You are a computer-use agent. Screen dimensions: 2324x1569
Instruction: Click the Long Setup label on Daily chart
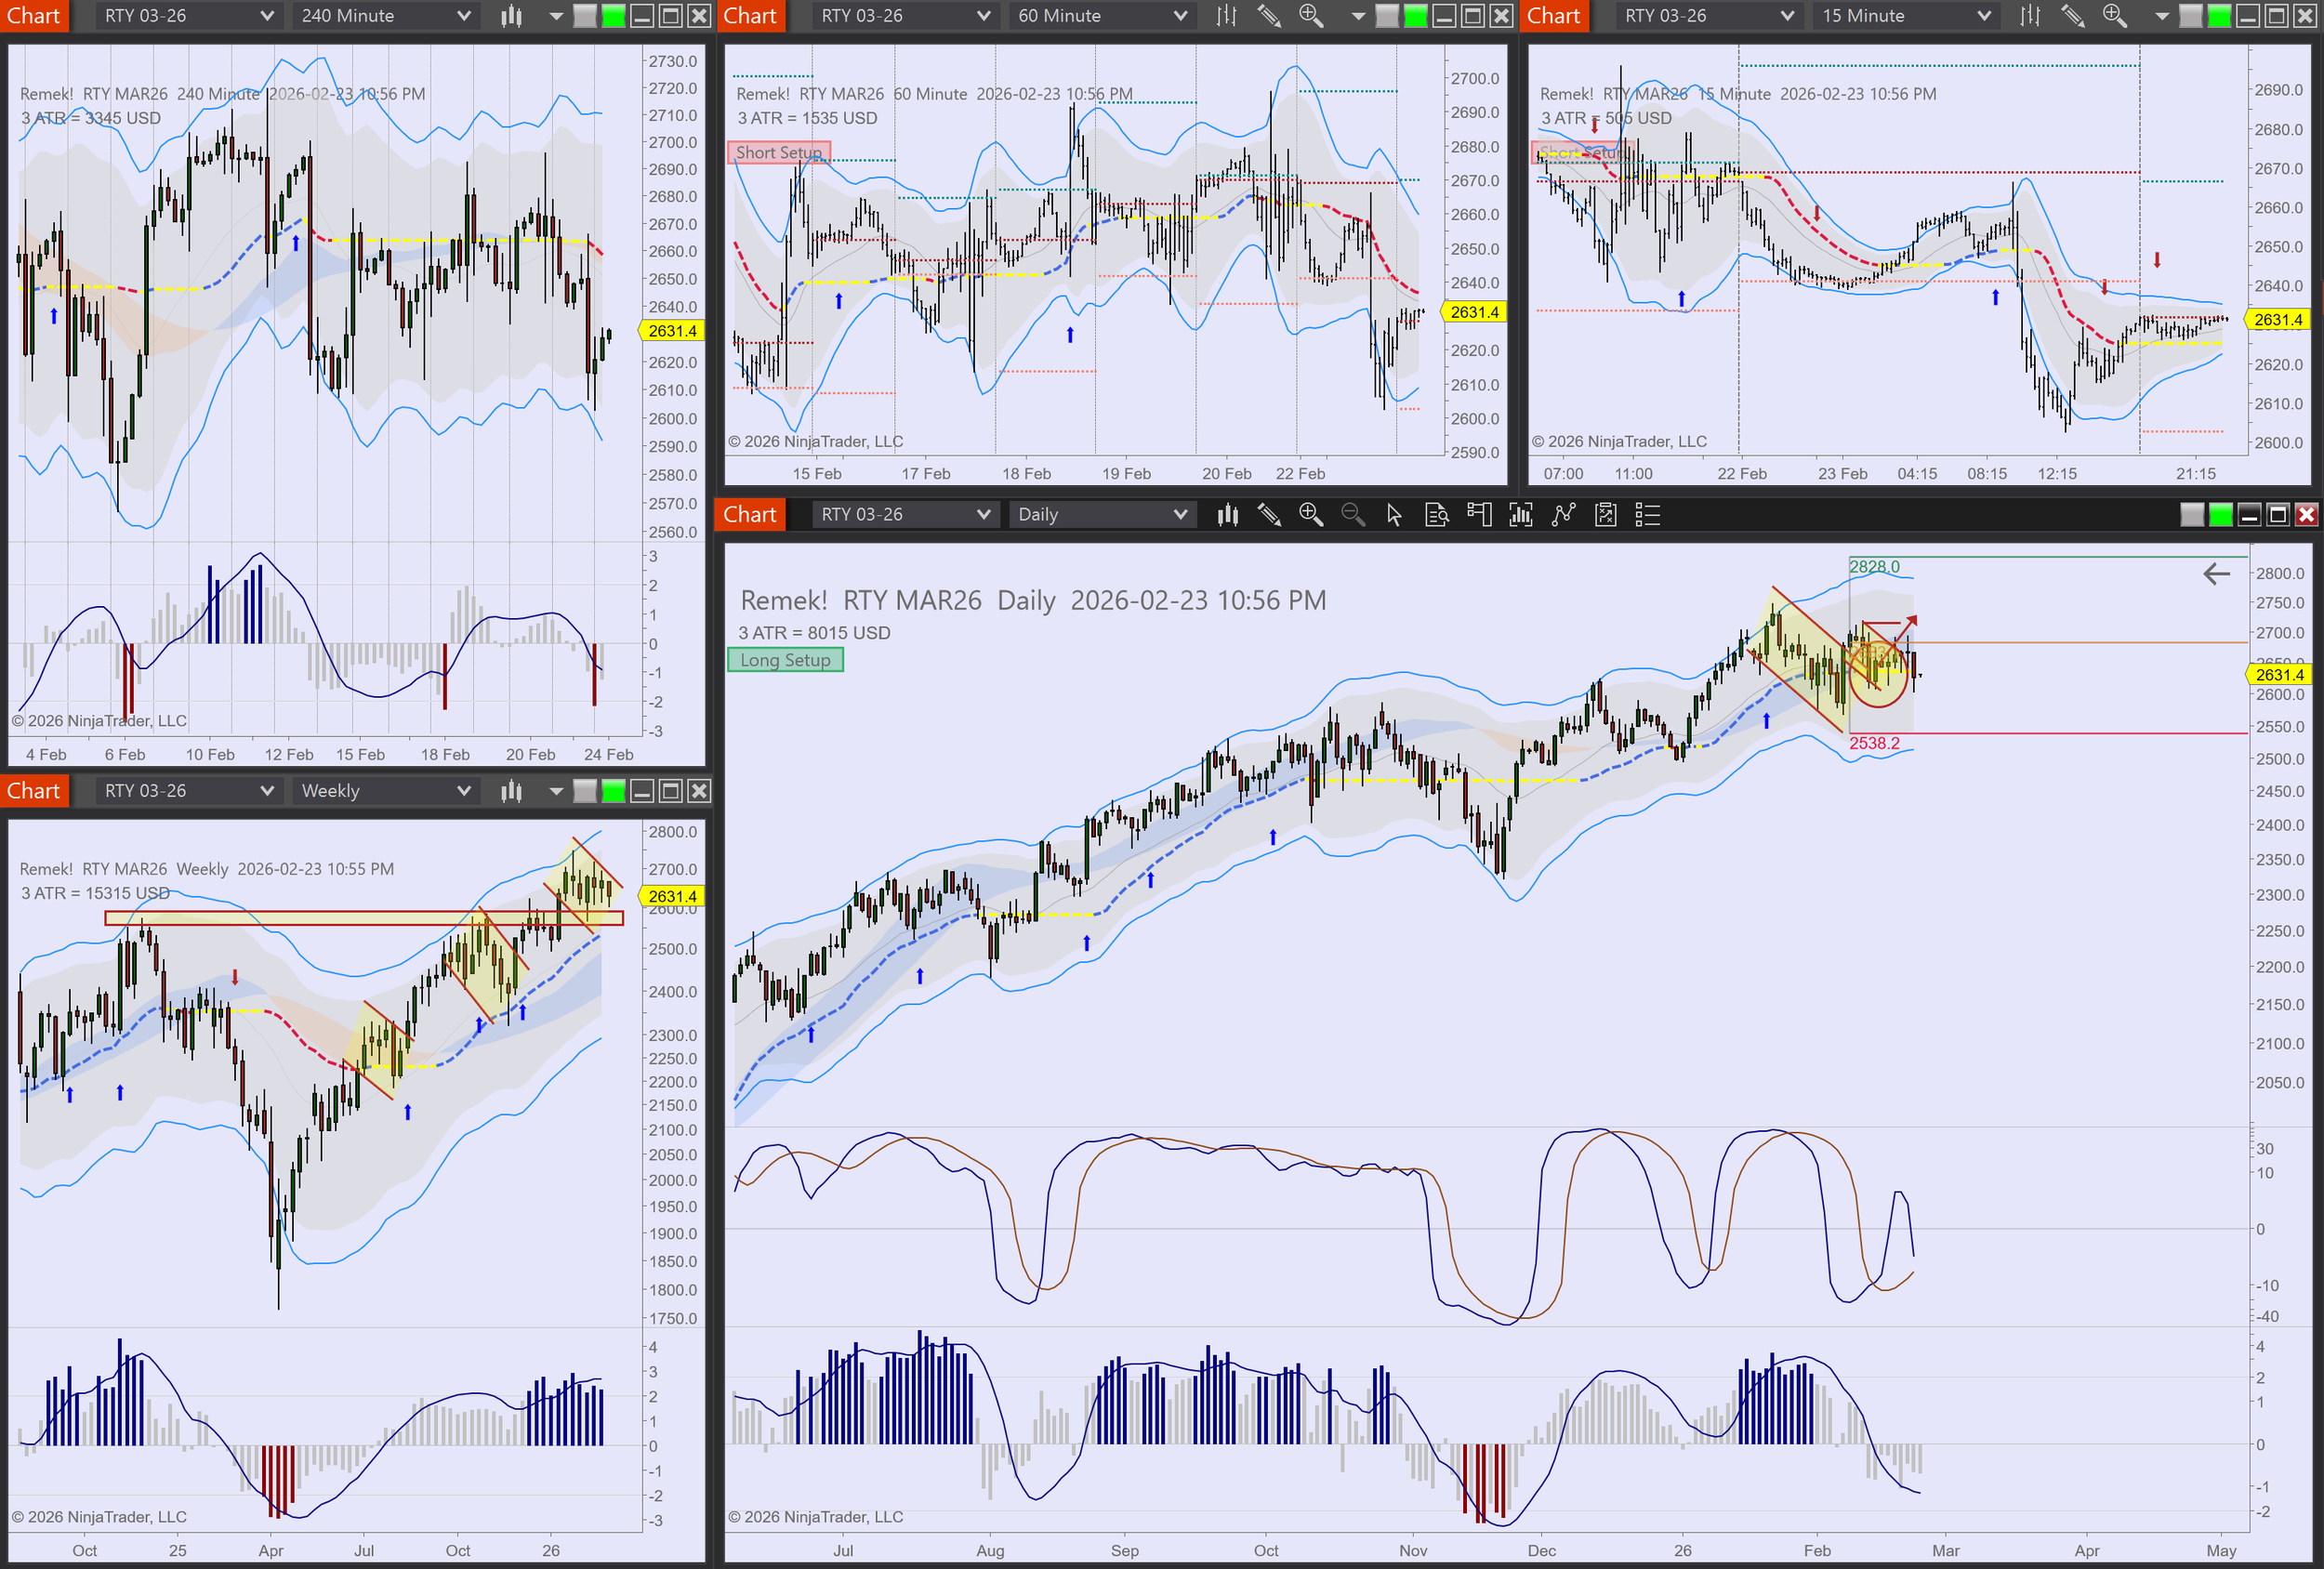click(x=785, y=660)
